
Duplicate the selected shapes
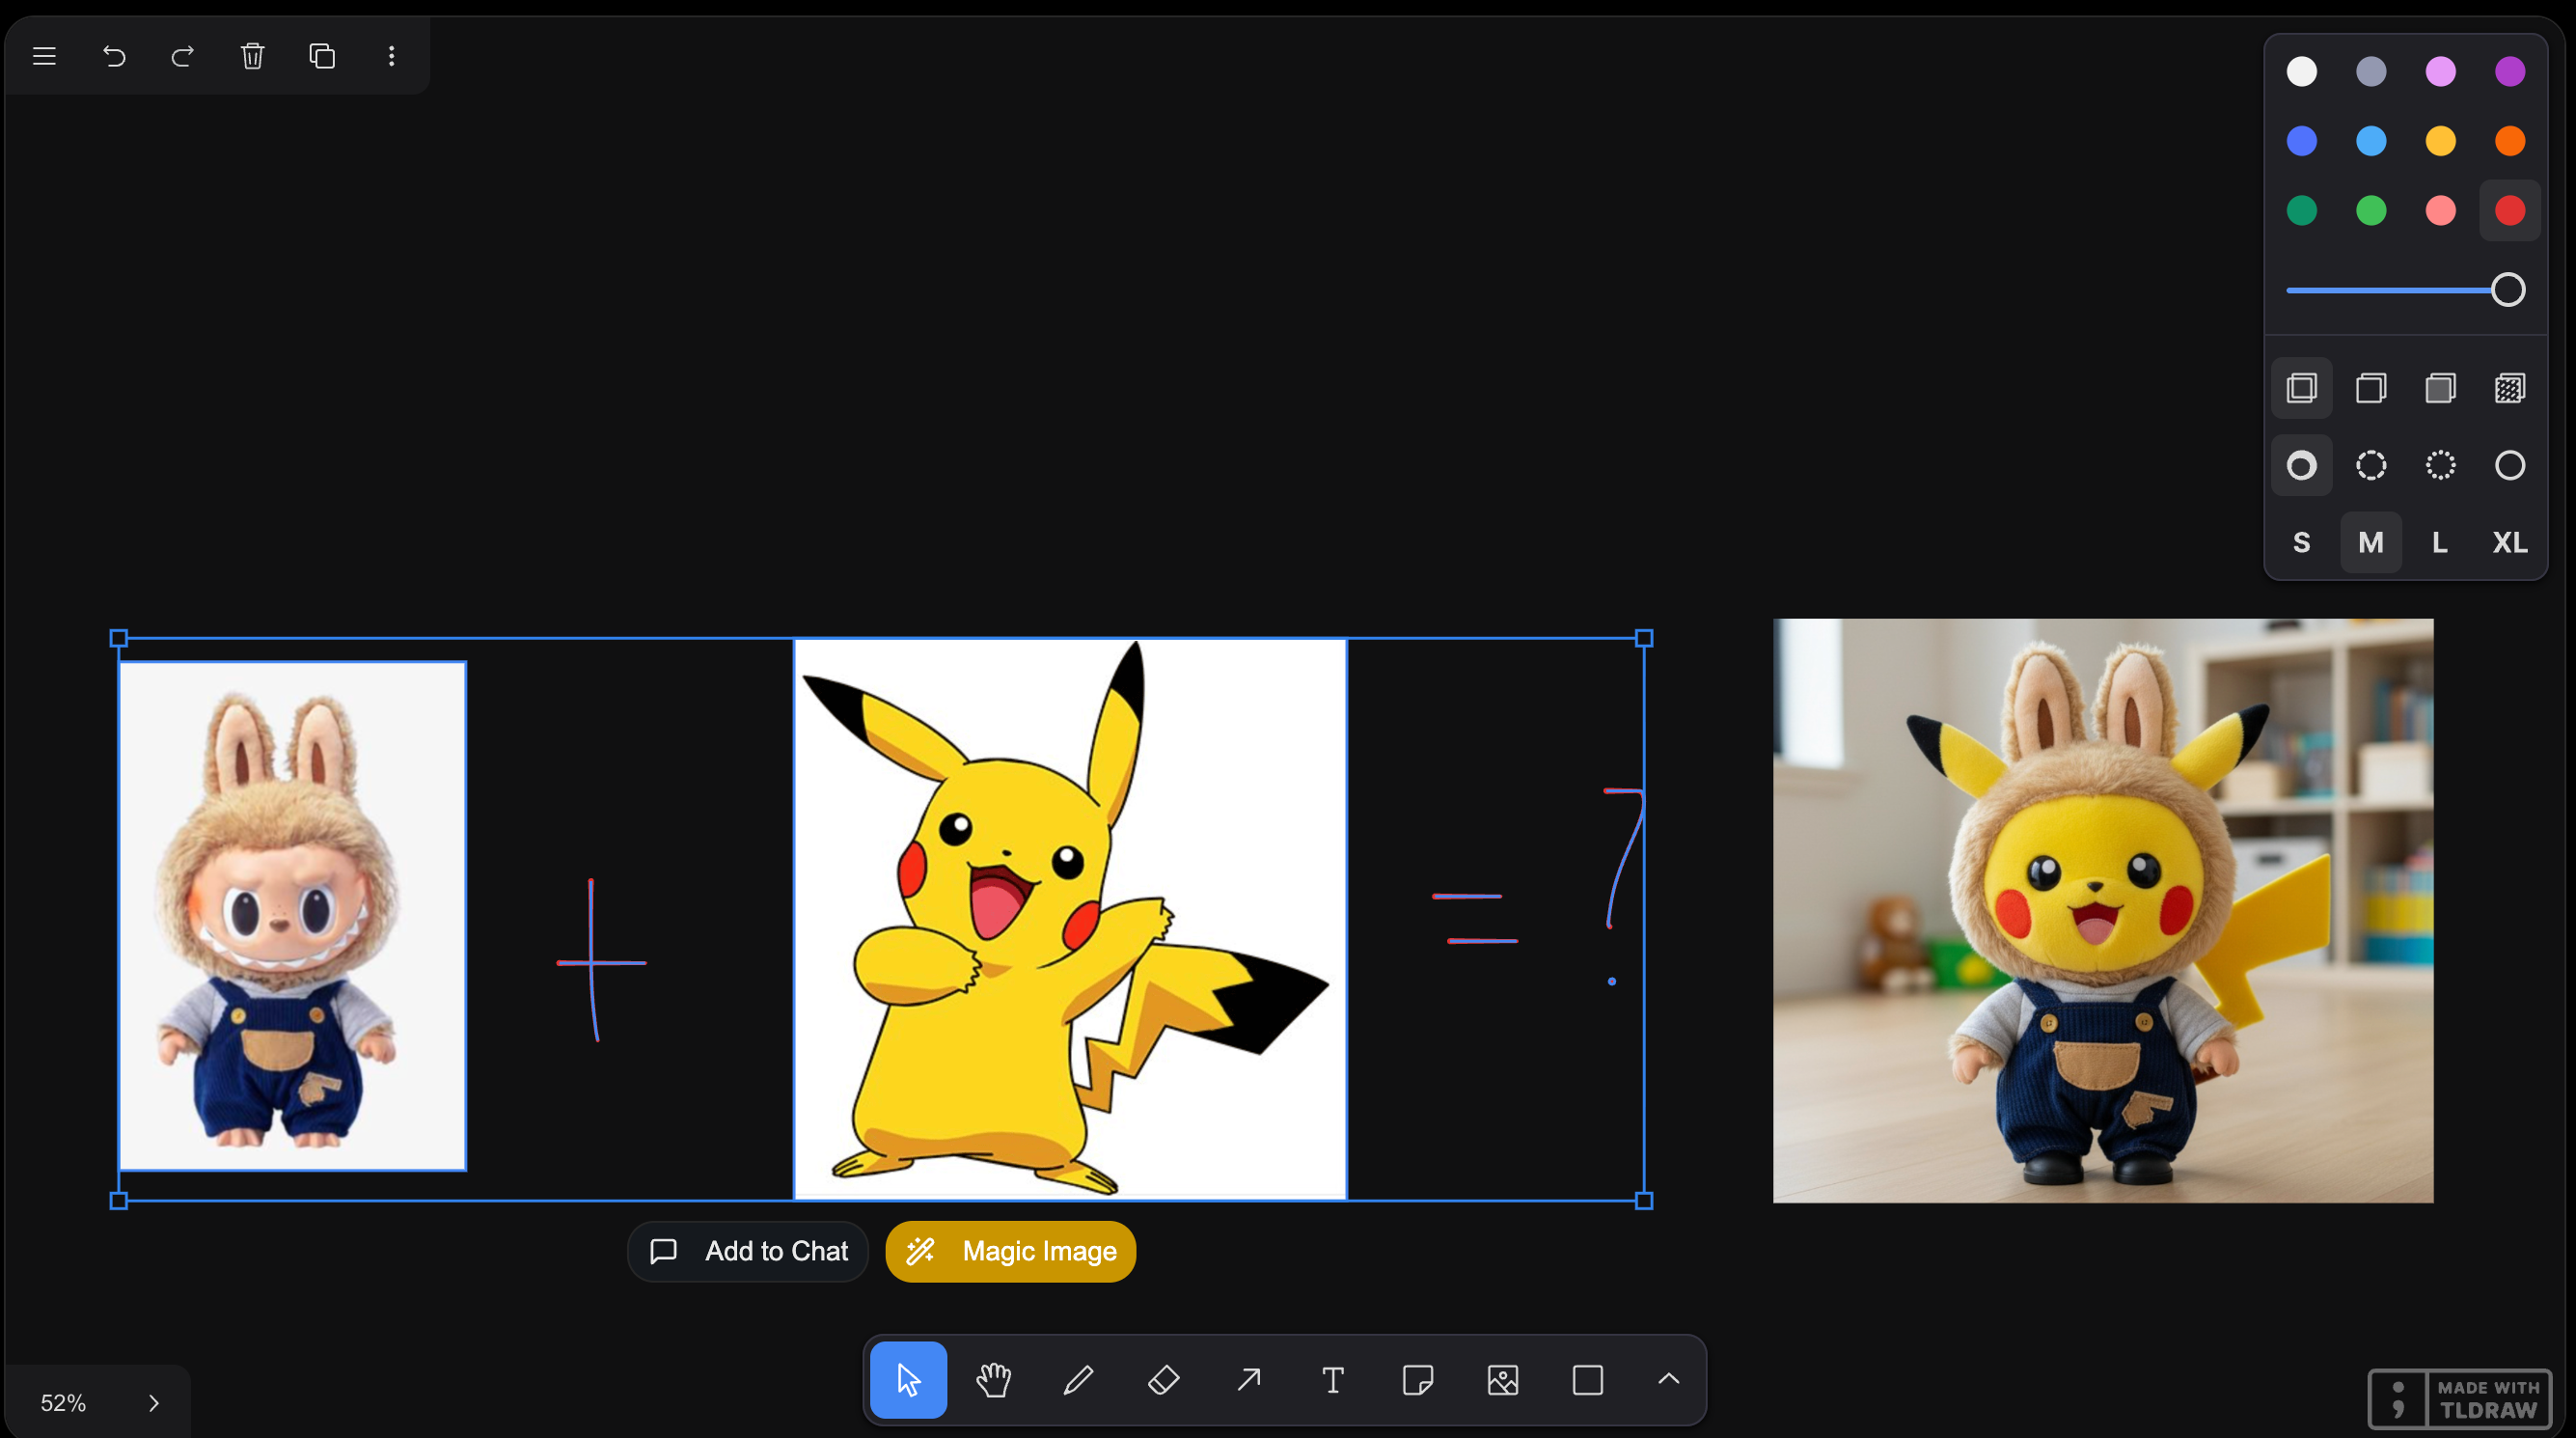322,56
